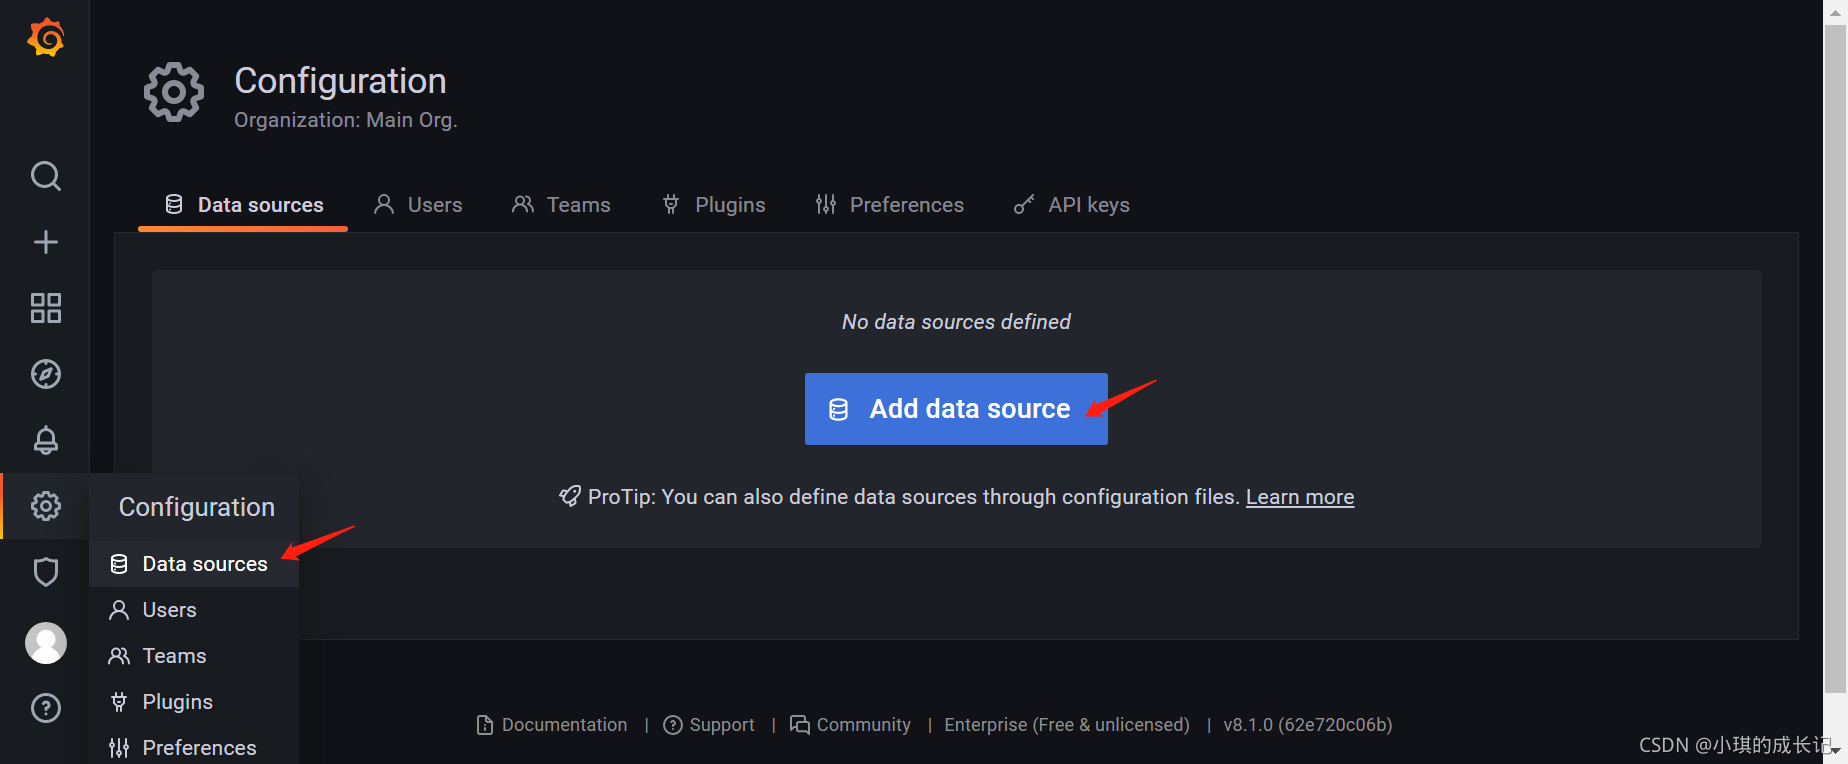Click the question-circle icon beside Support

(673, 725)
